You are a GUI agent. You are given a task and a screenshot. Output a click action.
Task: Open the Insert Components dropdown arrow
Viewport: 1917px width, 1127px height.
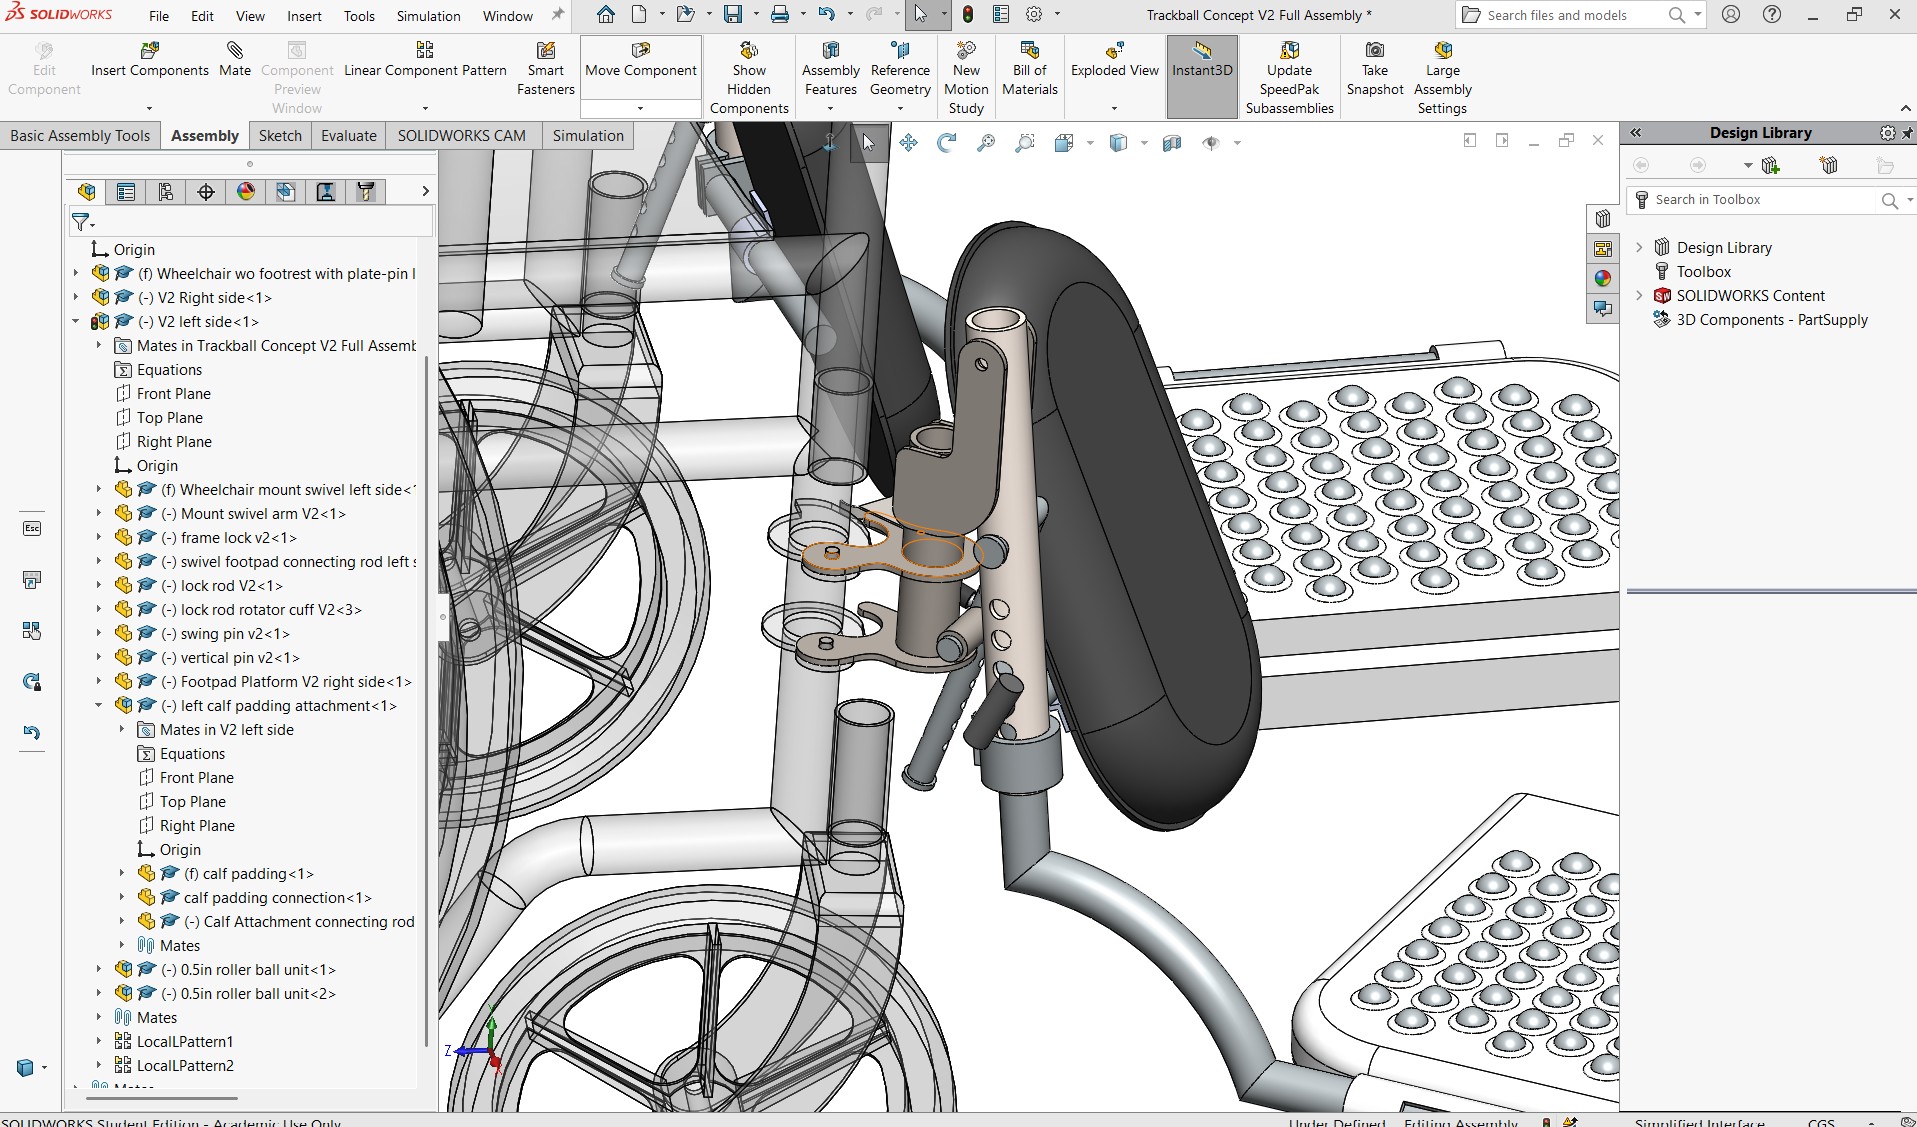pos(149,108)
